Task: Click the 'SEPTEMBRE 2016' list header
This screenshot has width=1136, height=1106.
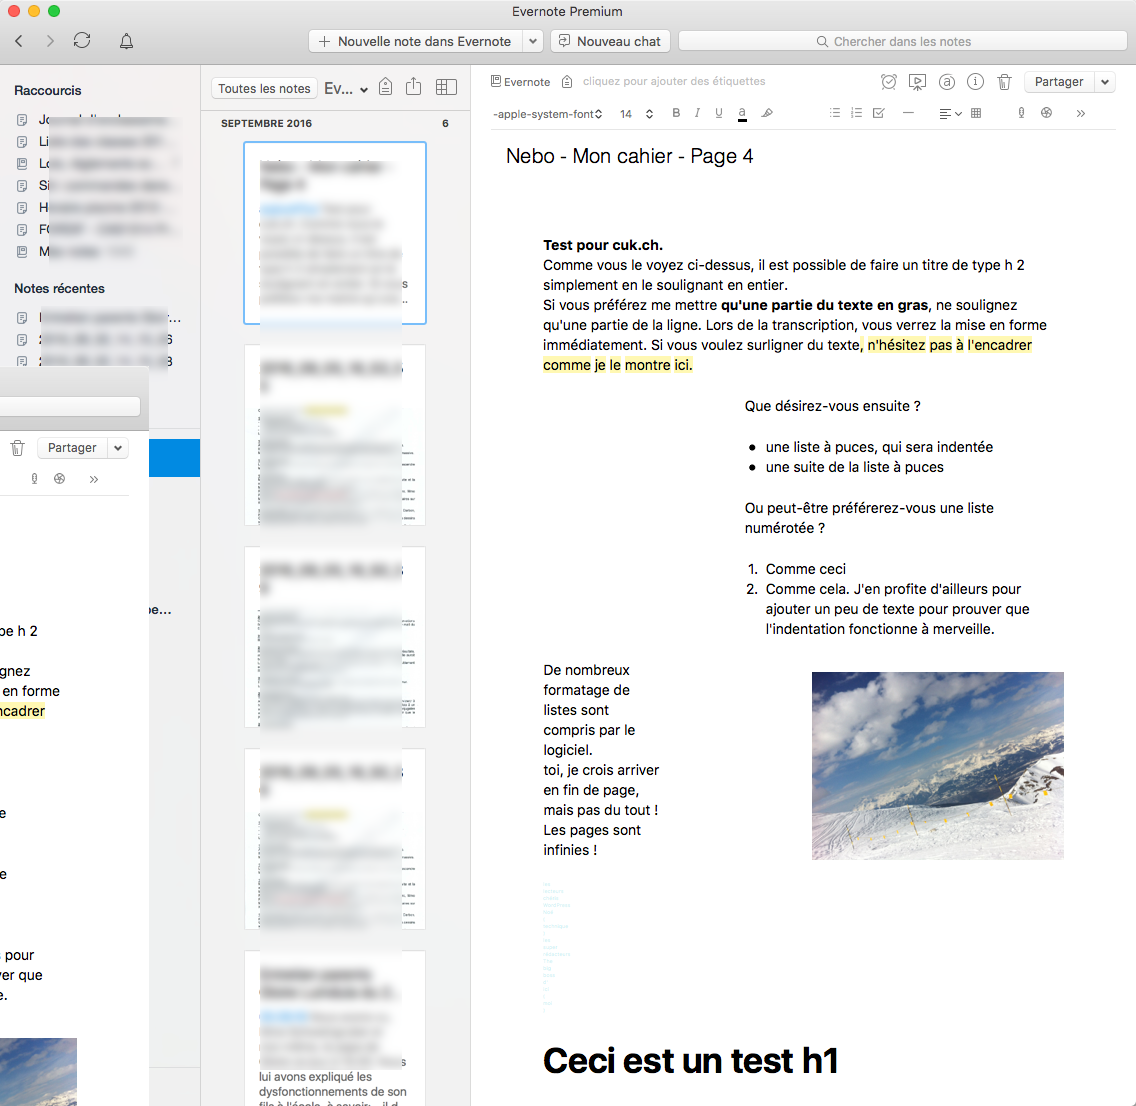Action: tap(267, 123)
